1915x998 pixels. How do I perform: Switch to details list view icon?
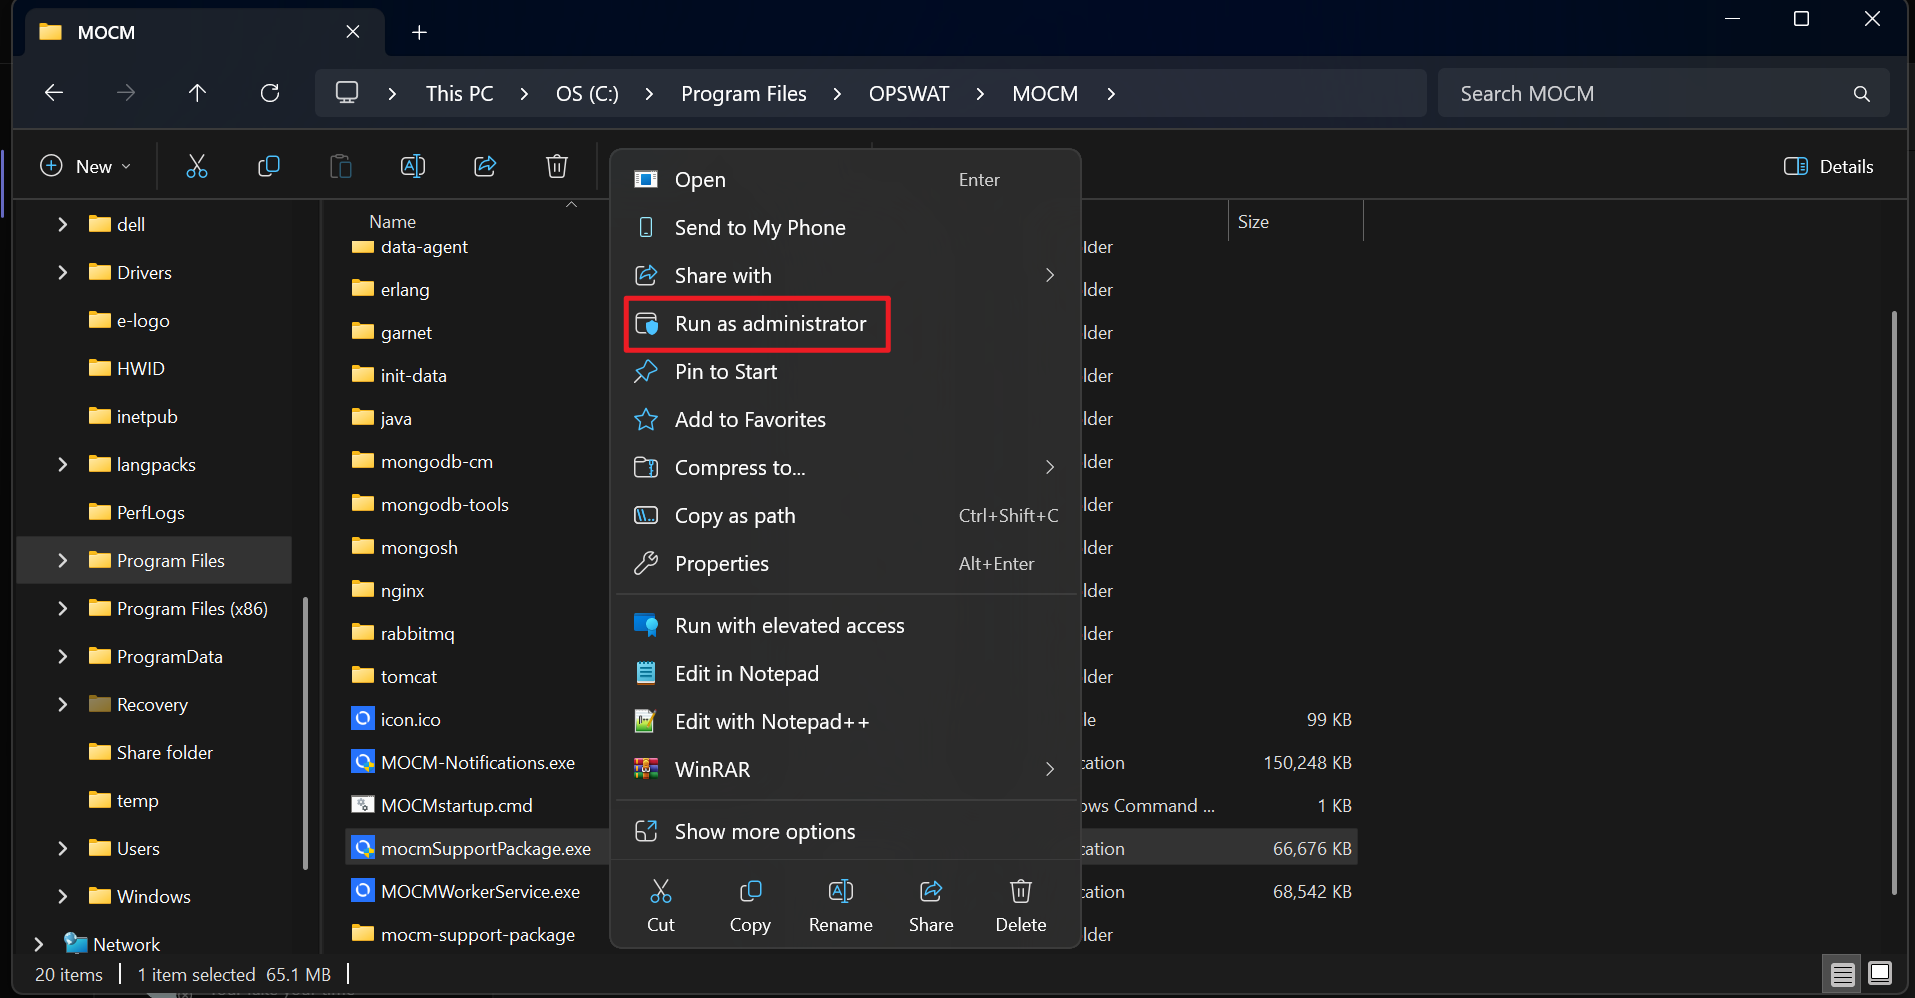pos(1842,973)
